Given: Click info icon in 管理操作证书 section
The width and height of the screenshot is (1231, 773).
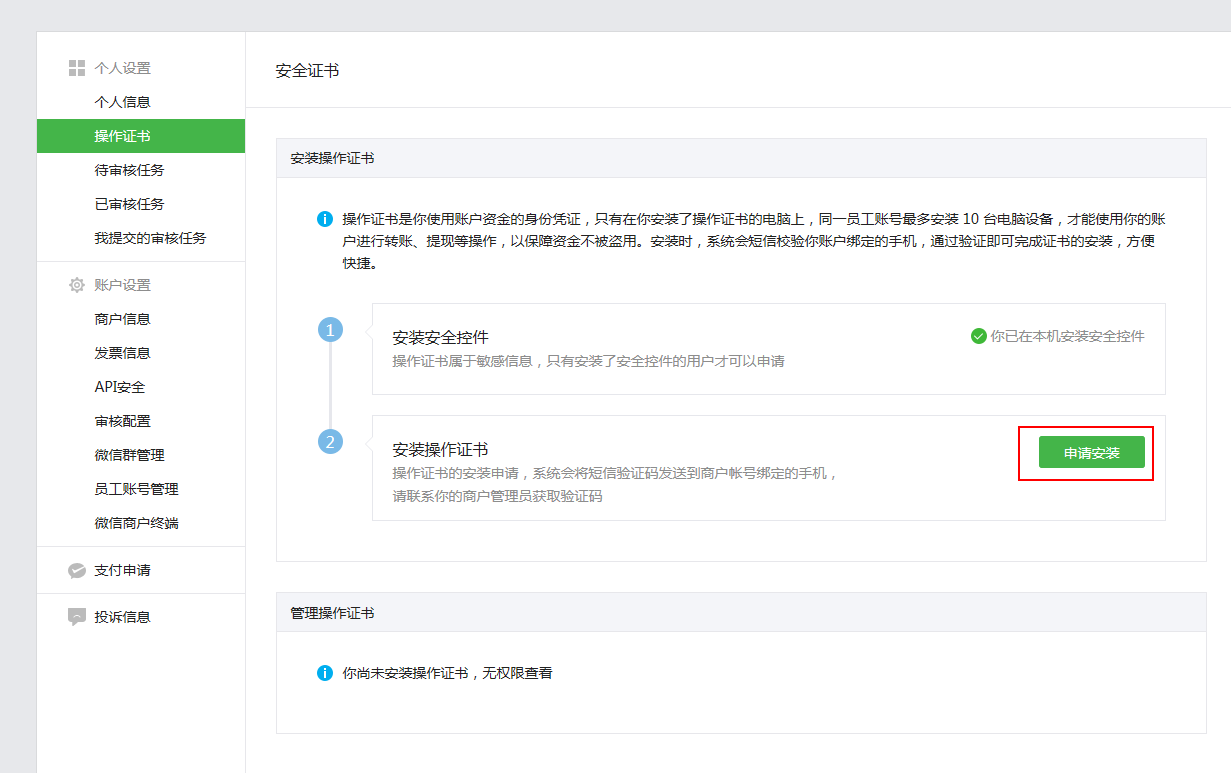Looking at the screenshot, I should point(324,673).
